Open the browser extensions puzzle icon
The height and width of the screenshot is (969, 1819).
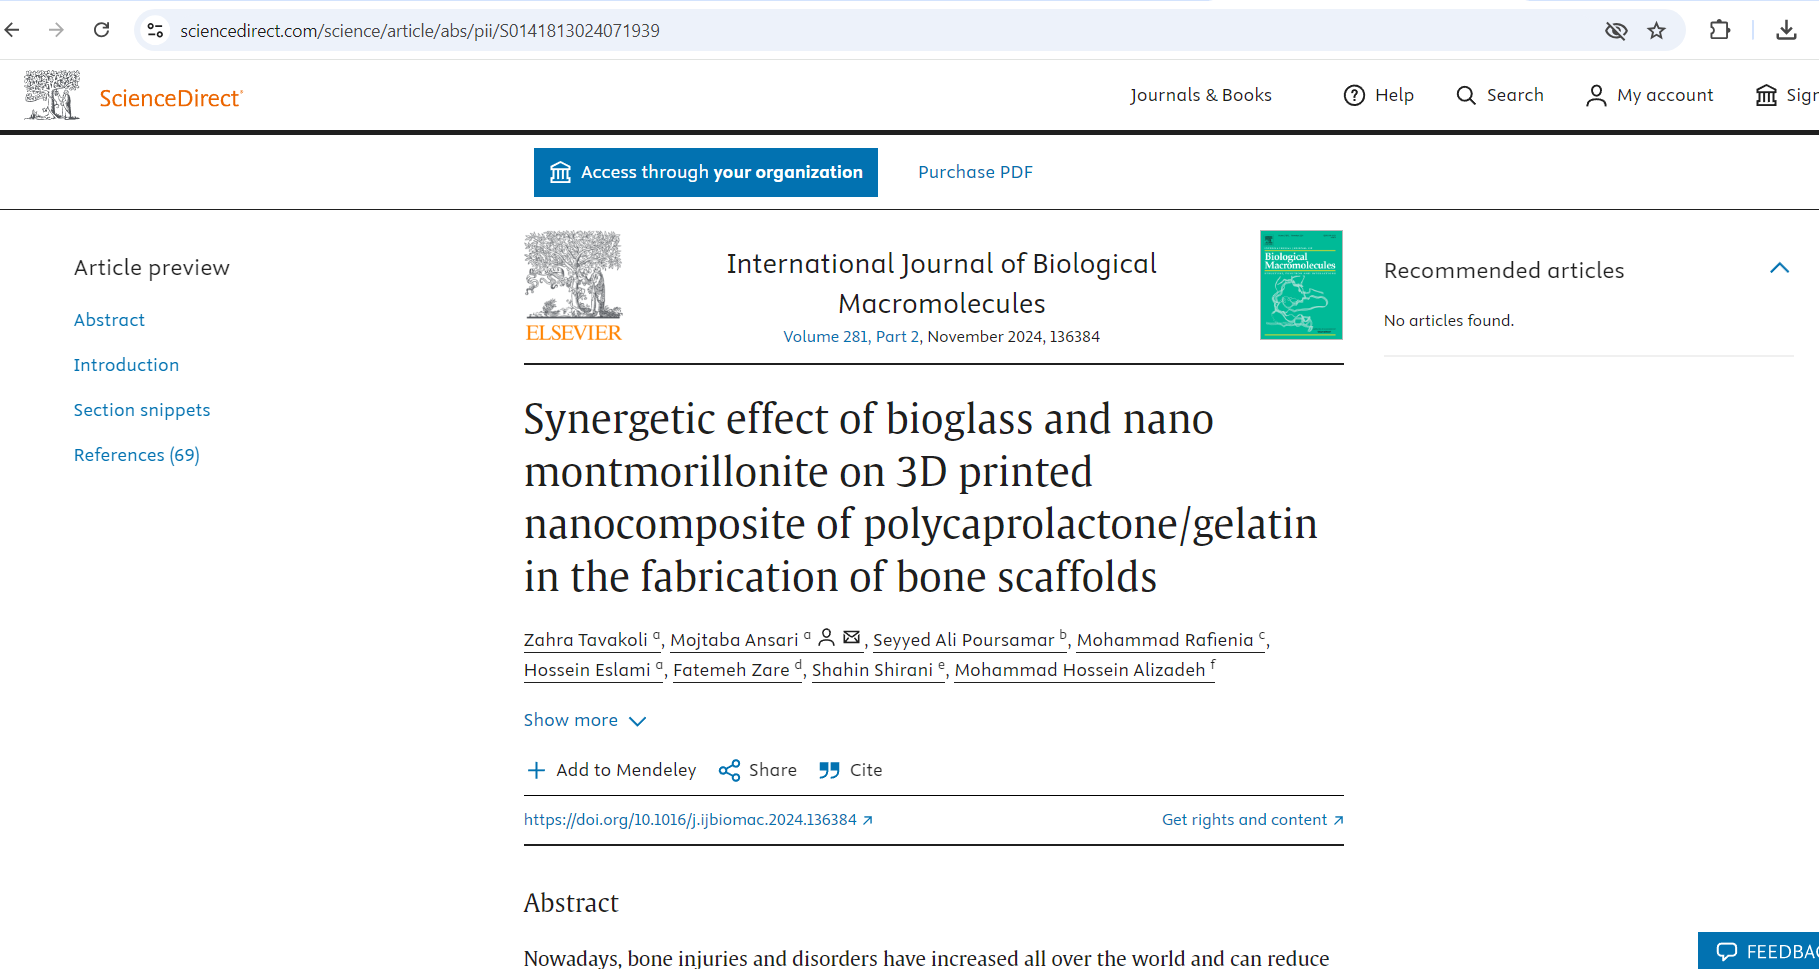pos(1720,30)
